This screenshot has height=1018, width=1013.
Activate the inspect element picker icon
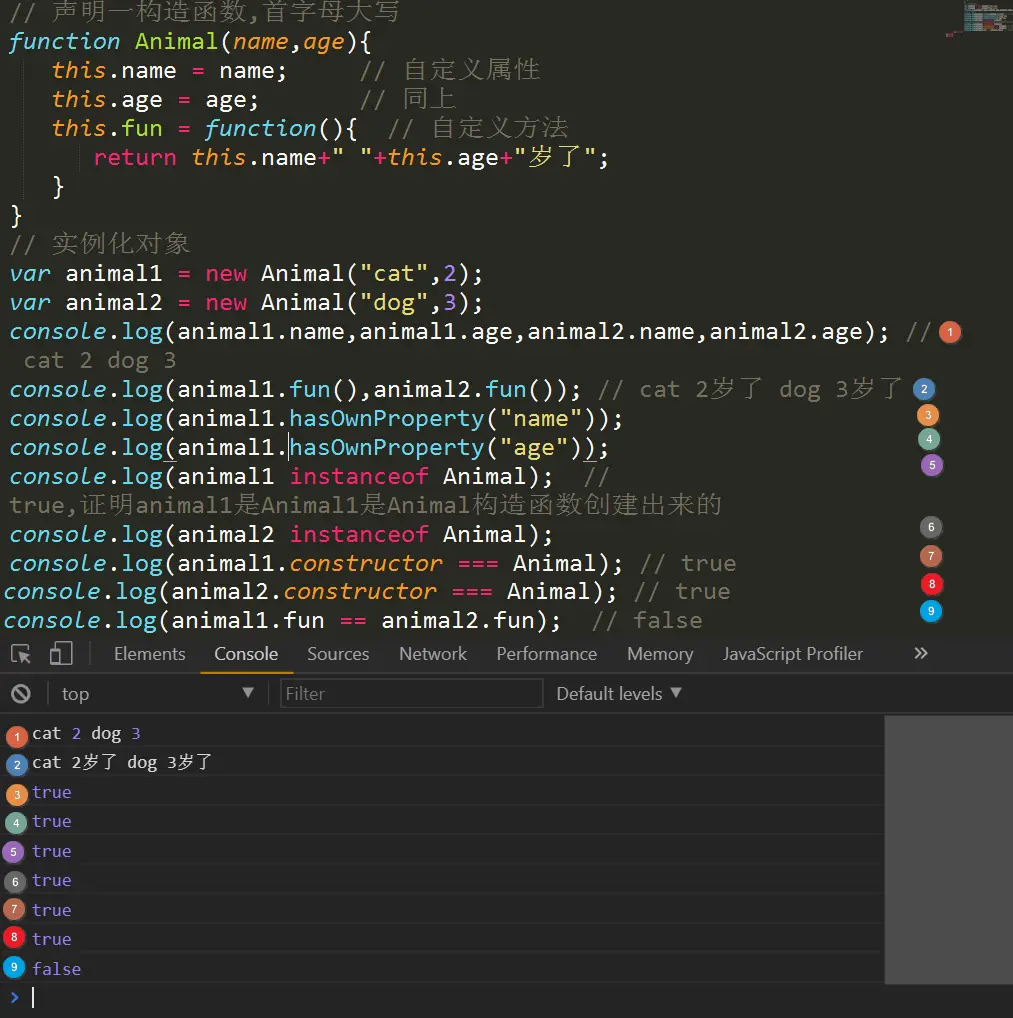click(x=21, y=654)
